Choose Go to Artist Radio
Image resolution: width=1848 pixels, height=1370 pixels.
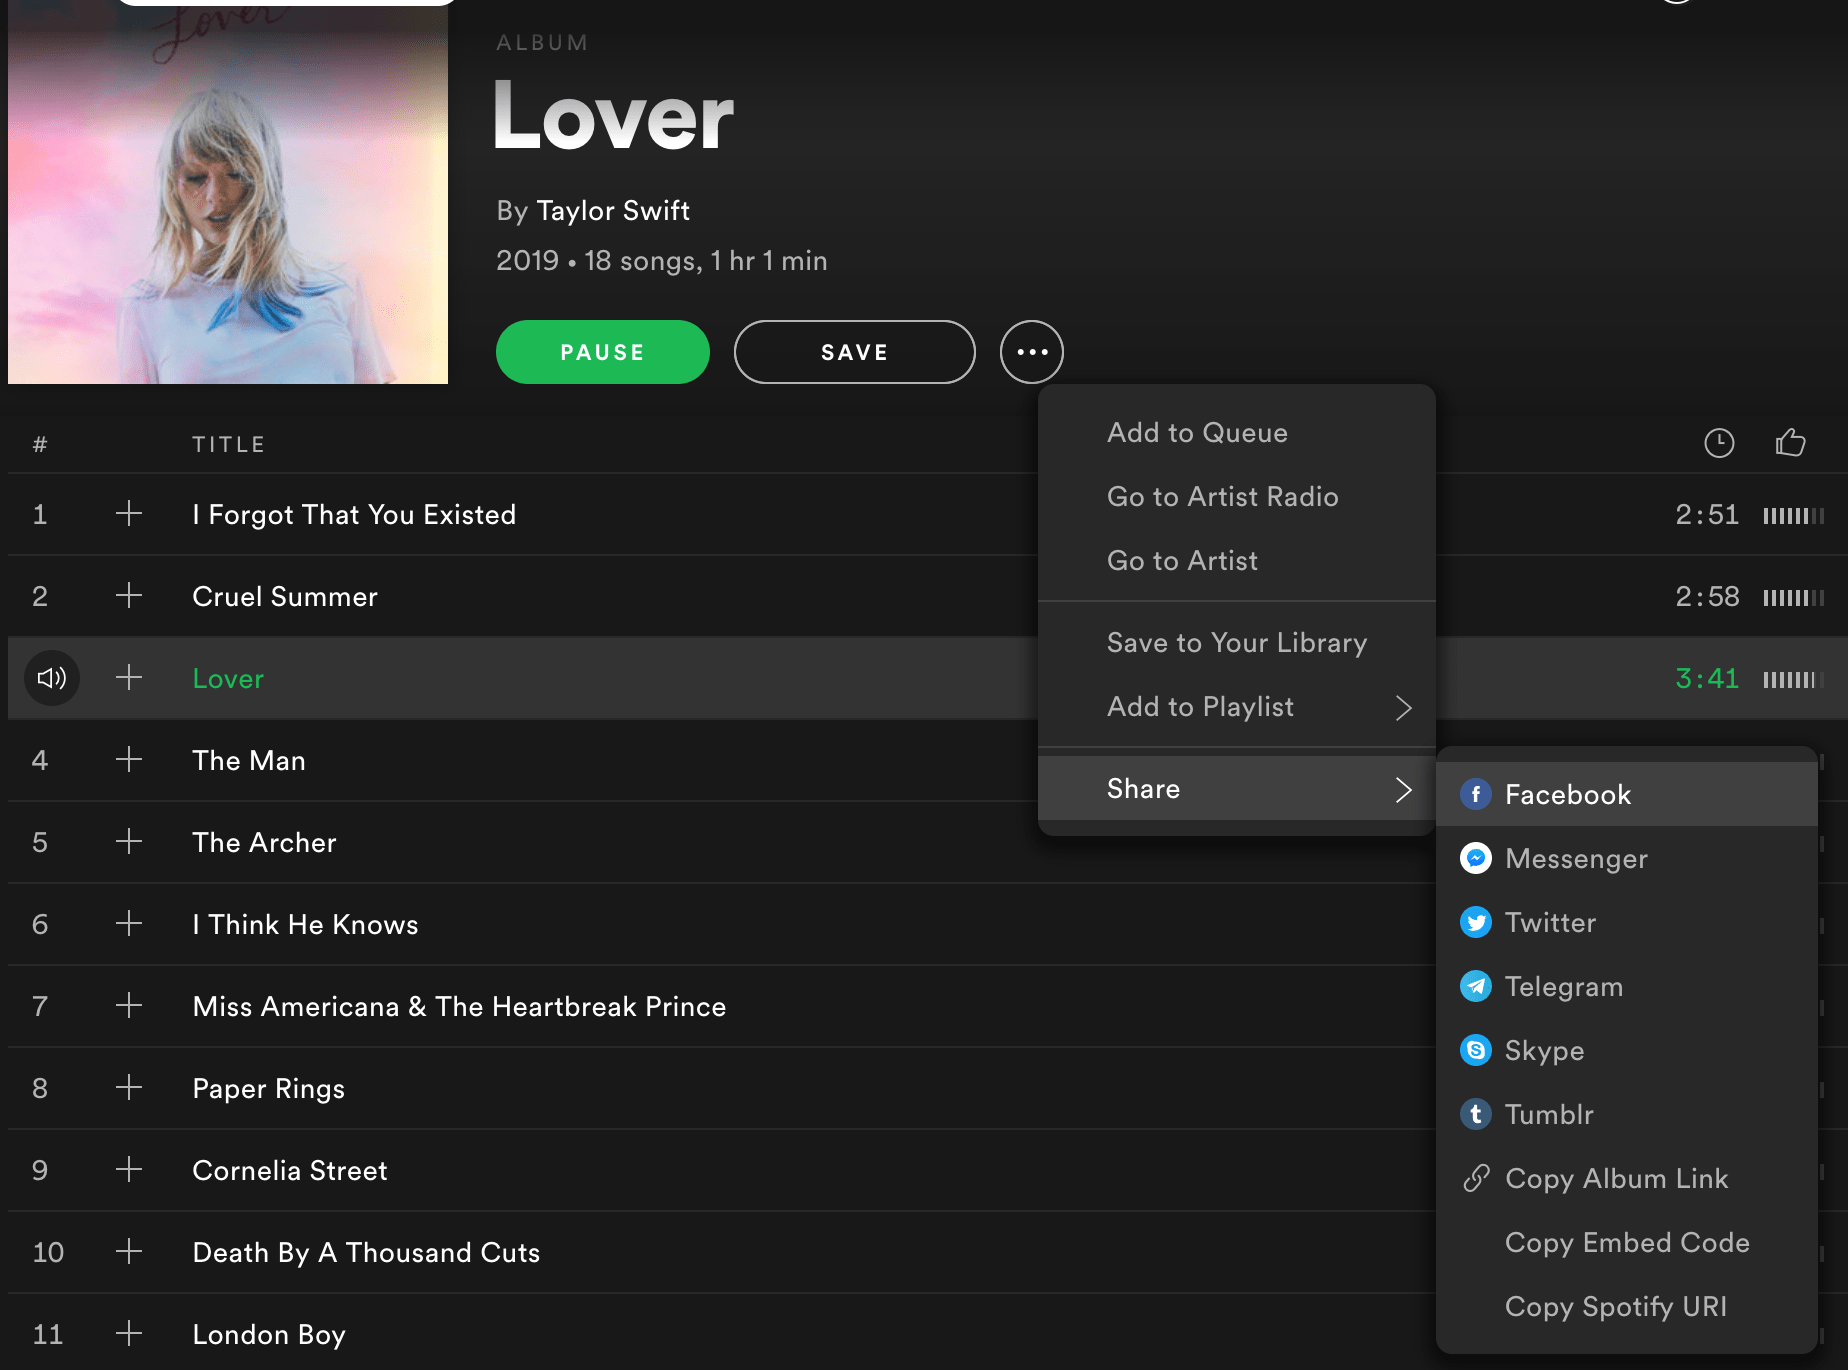click(1222, 496)
